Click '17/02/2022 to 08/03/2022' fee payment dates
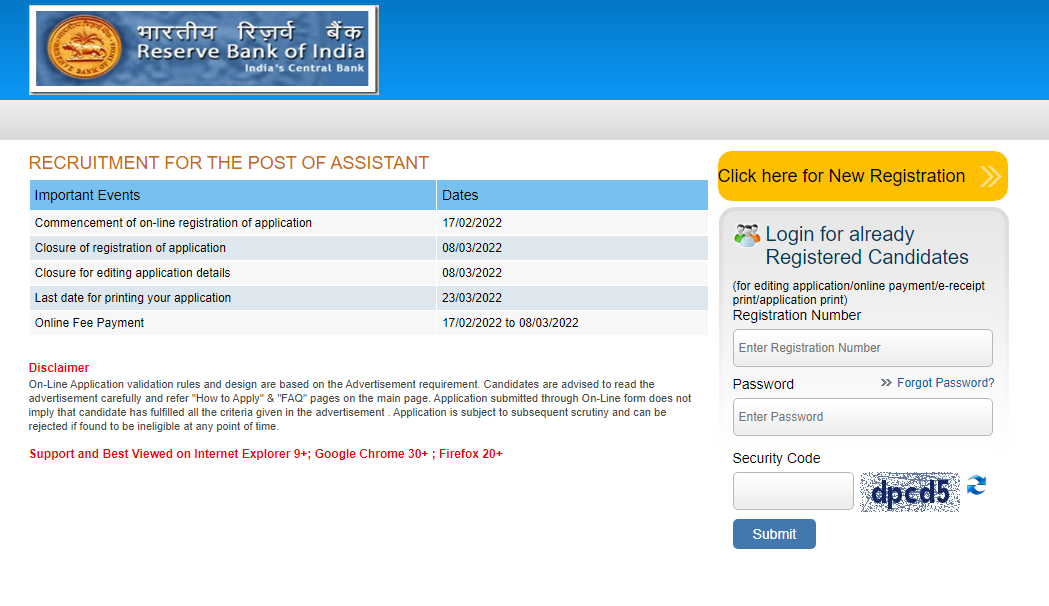Screen dimensions: 1049x606 [x=510, y=322]
